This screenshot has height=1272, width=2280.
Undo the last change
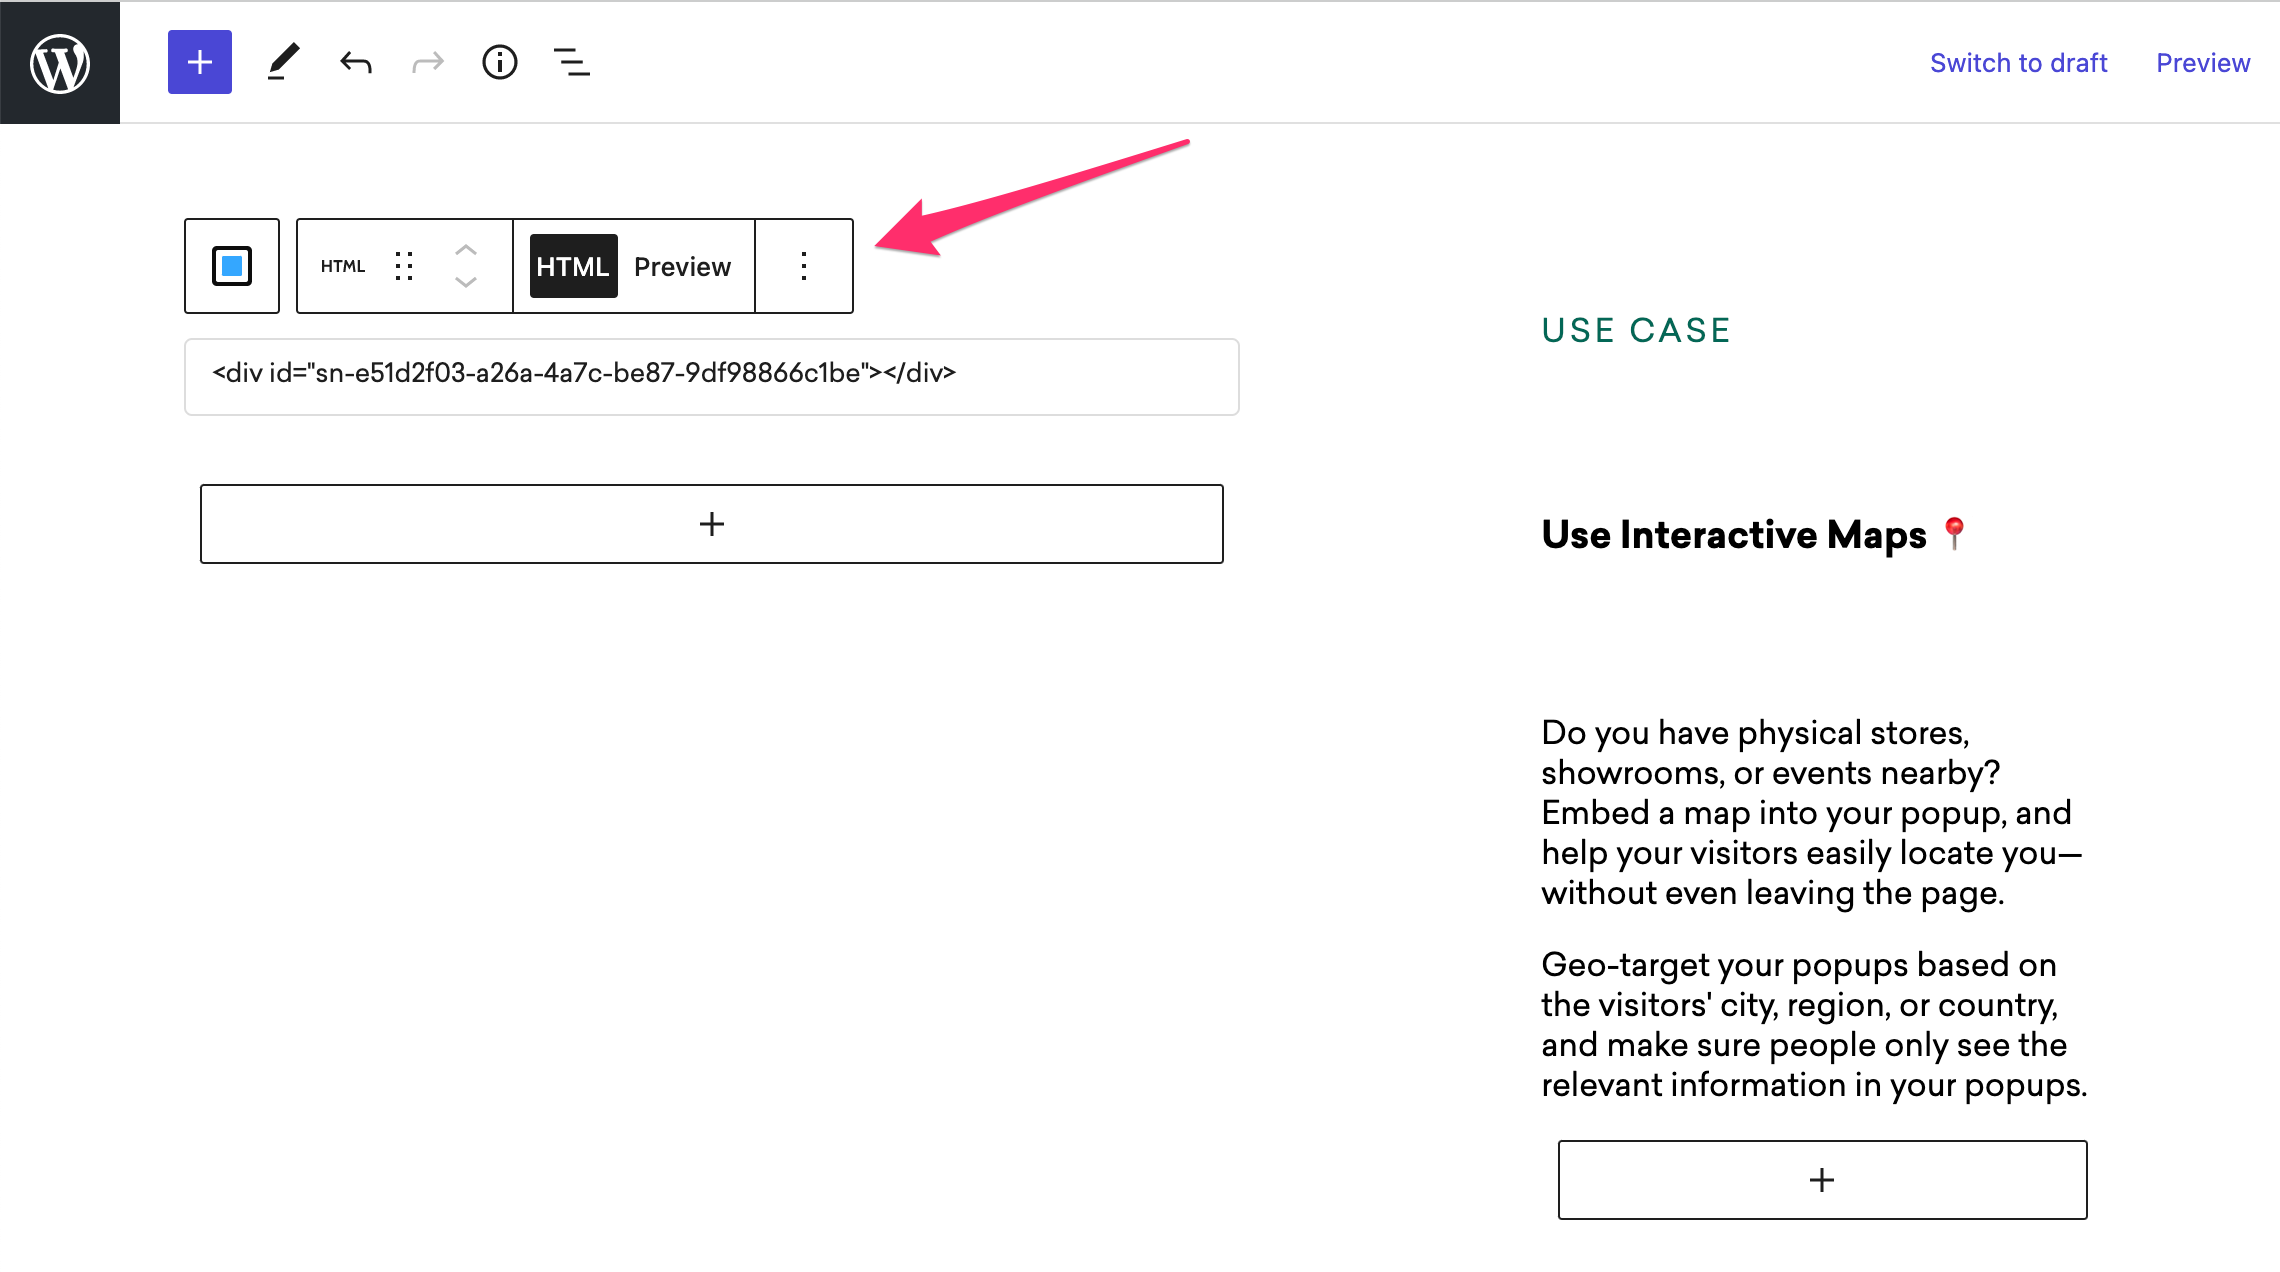356,63
